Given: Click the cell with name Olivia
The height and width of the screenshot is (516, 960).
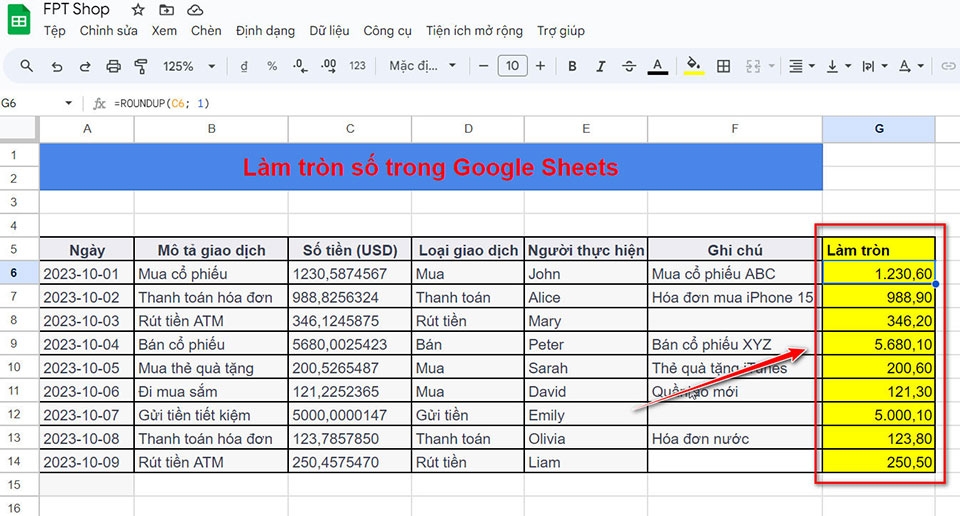Looking at the screenshot, I should (585, 438).
